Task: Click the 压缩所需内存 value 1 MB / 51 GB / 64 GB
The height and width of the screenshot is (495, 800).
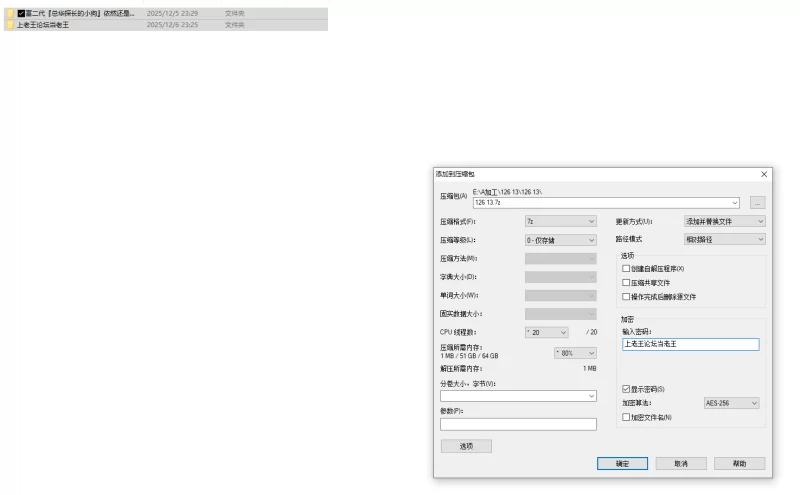Action: tap(469, 356)
